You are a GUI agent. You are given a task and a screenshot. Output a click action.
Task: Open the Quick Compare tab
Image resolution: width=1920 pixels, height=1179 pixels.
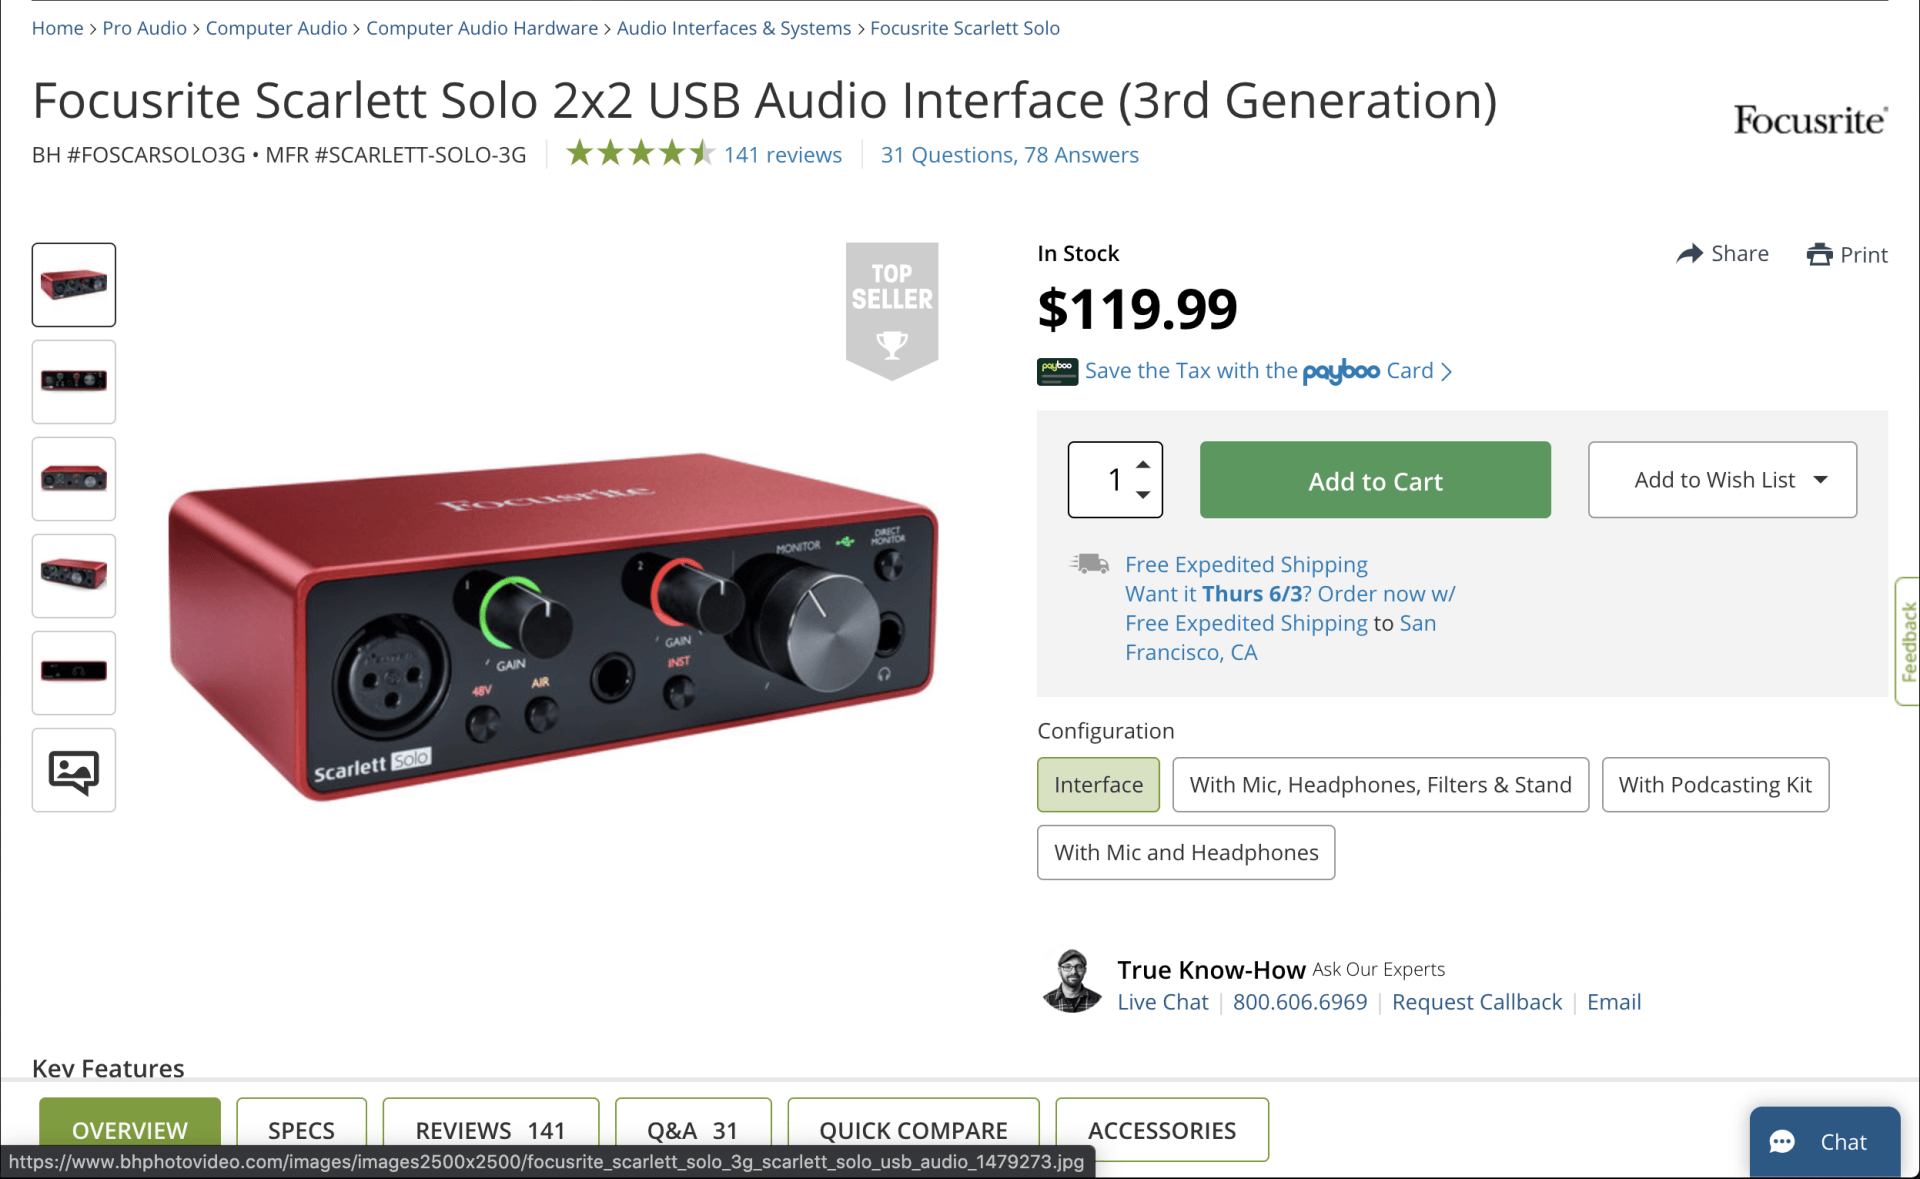point(912,1130)
